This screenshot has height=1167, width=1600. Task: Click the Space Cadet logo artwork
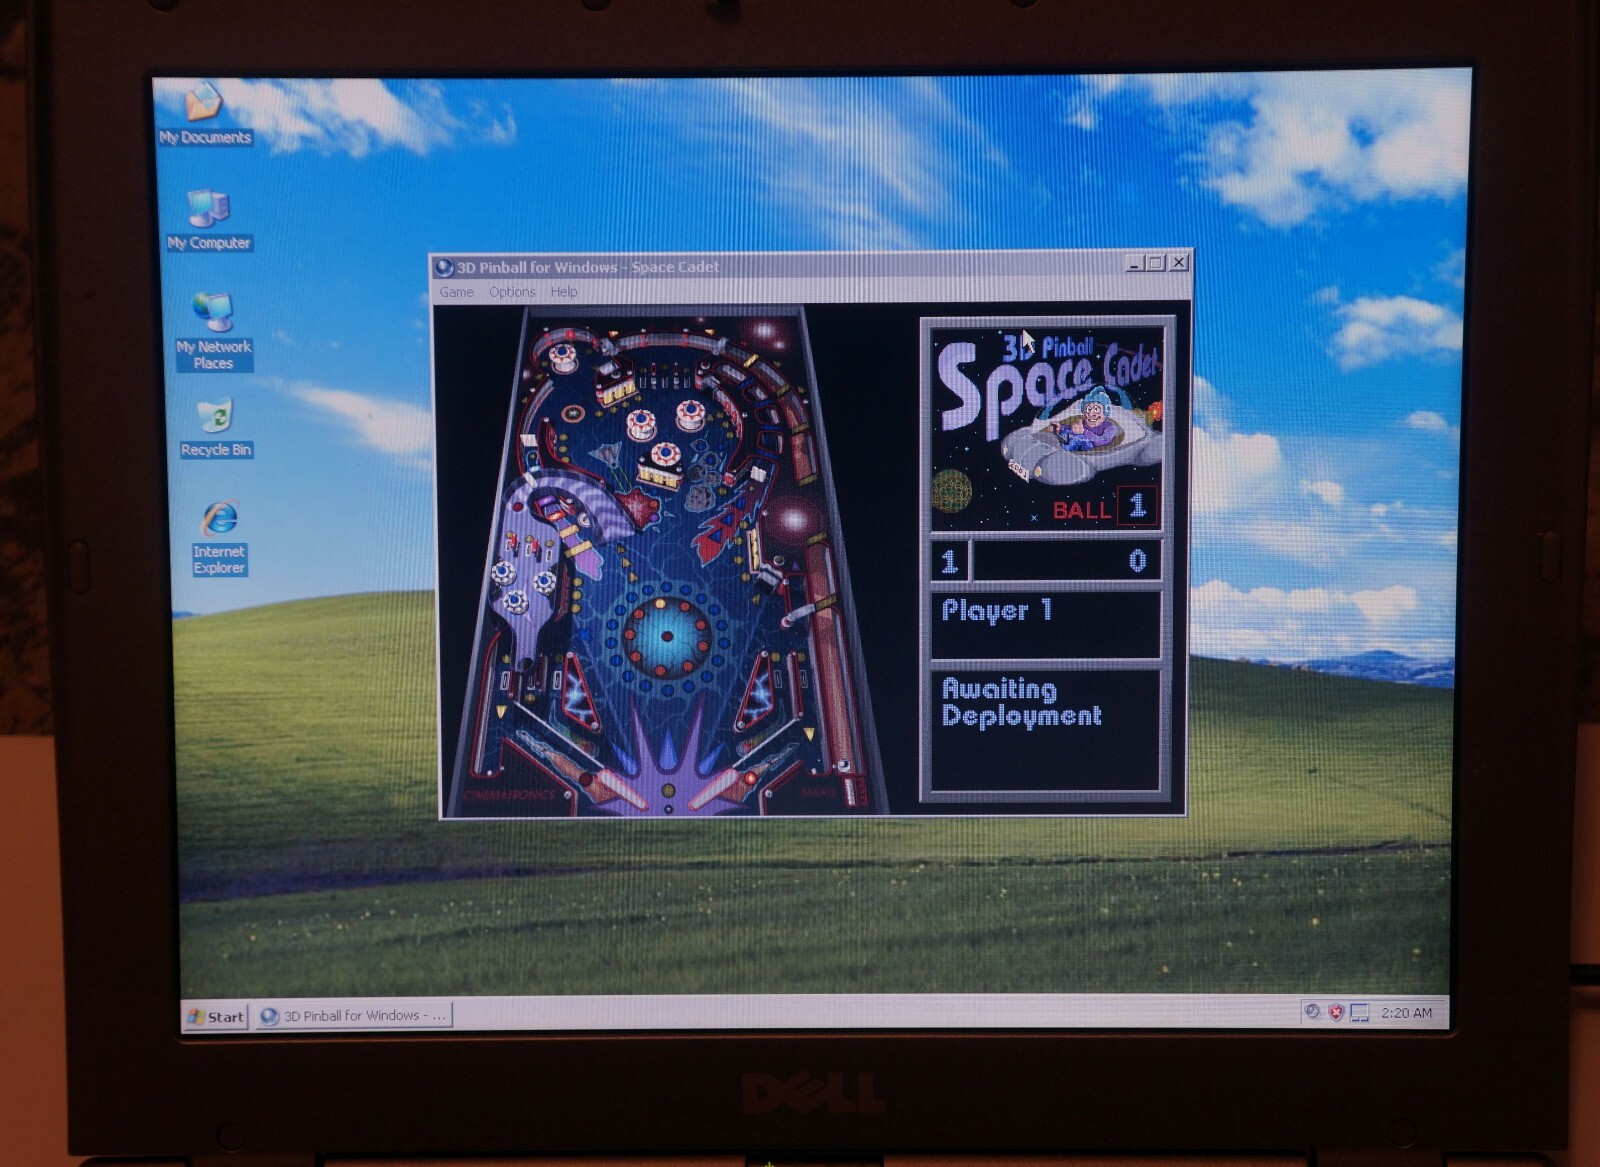(1047, 430)
